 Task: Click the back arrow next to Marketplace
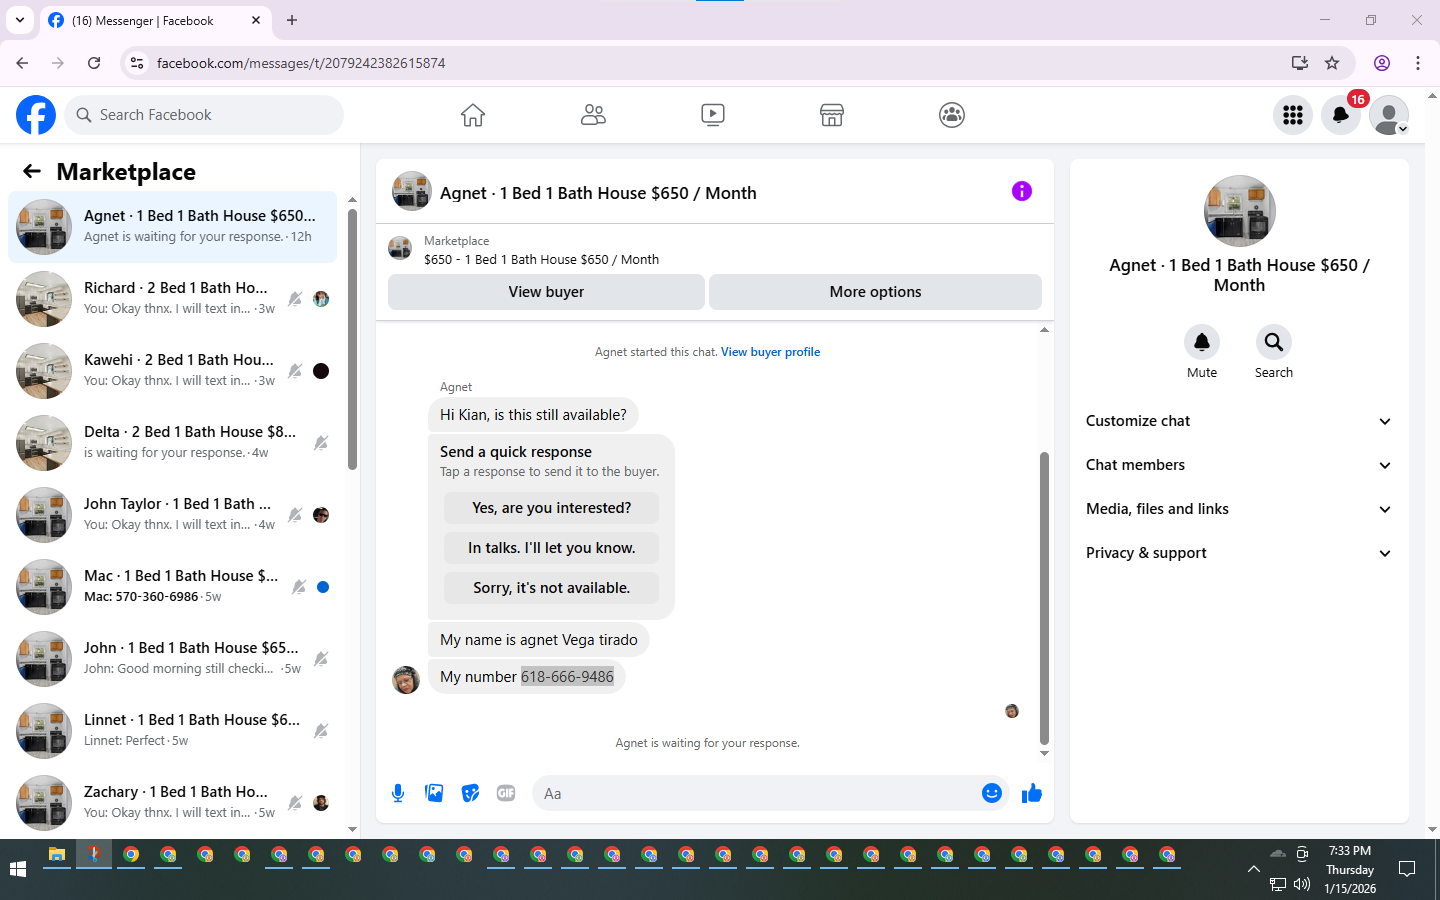pos(32,171)
